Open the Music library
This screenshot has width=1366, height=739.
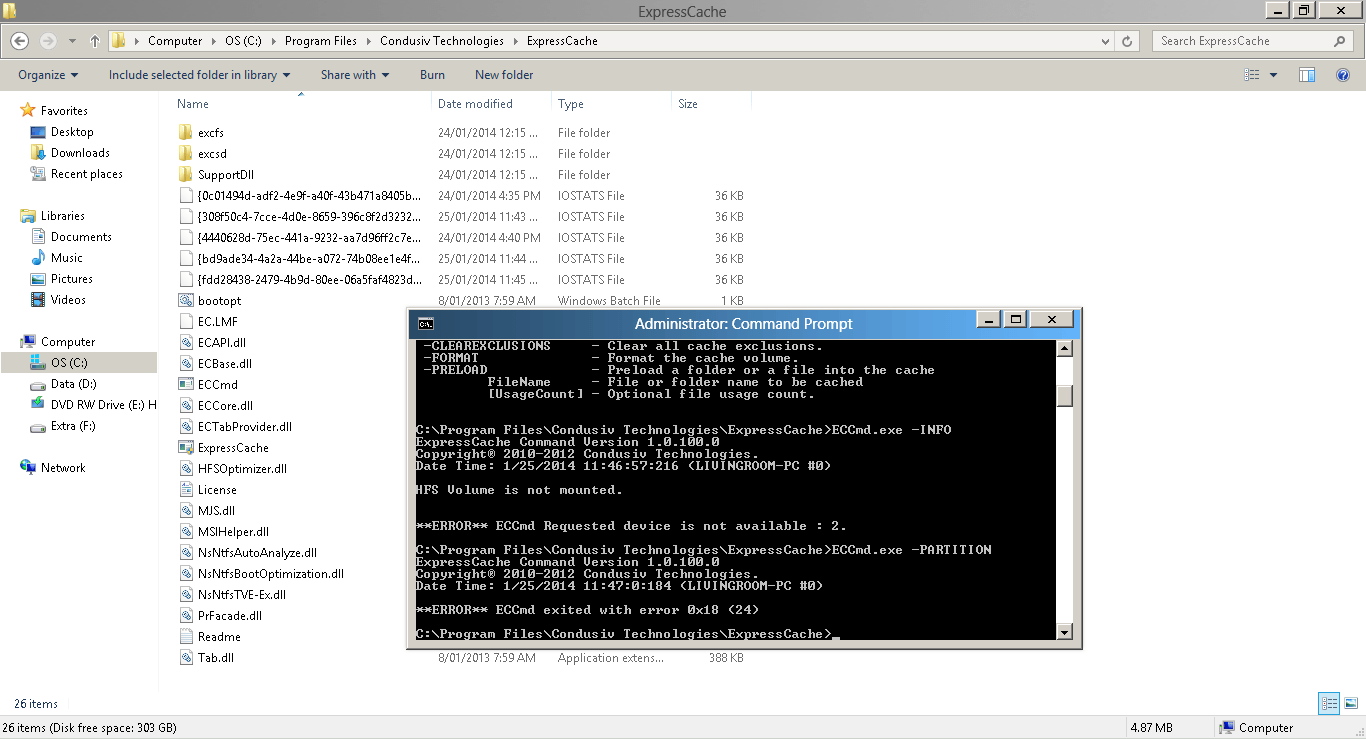(67, 258)
